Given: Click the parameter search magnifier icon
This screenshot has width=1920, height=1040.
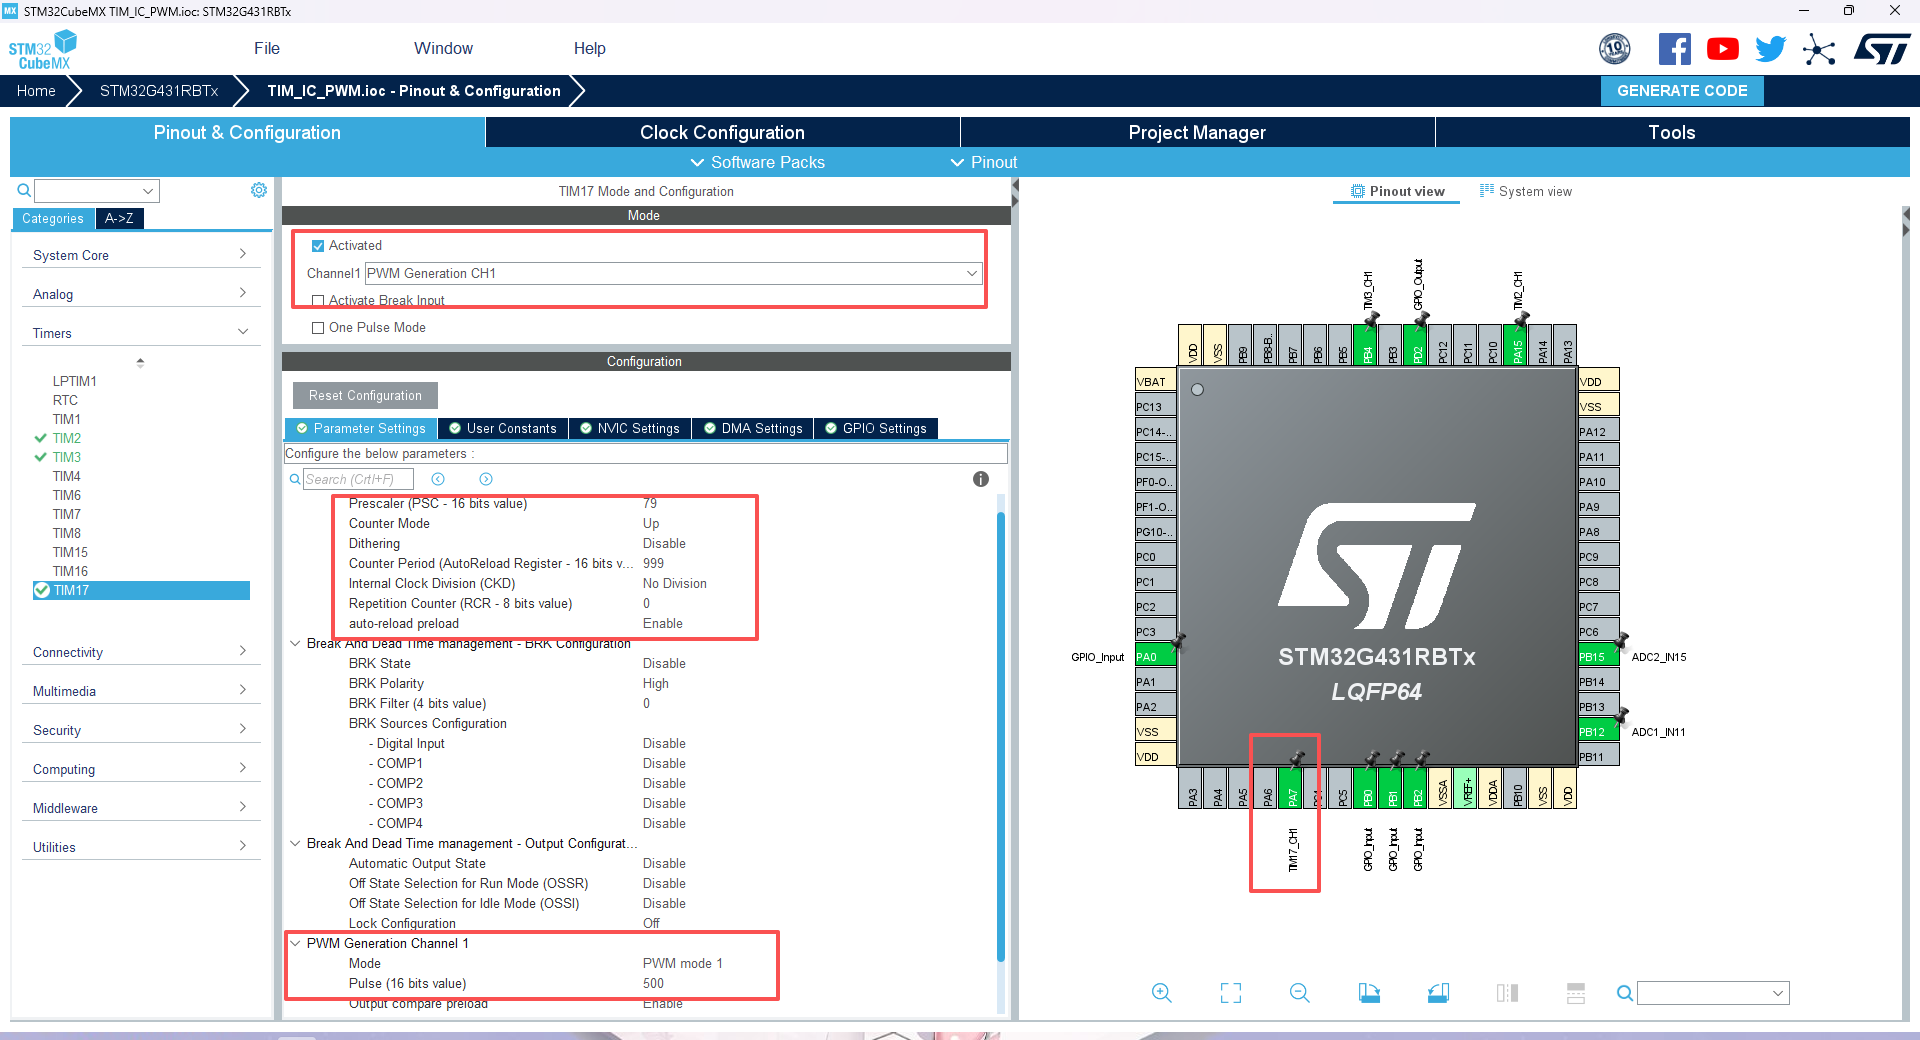Looking at the screenshot, I should (295, 479).
